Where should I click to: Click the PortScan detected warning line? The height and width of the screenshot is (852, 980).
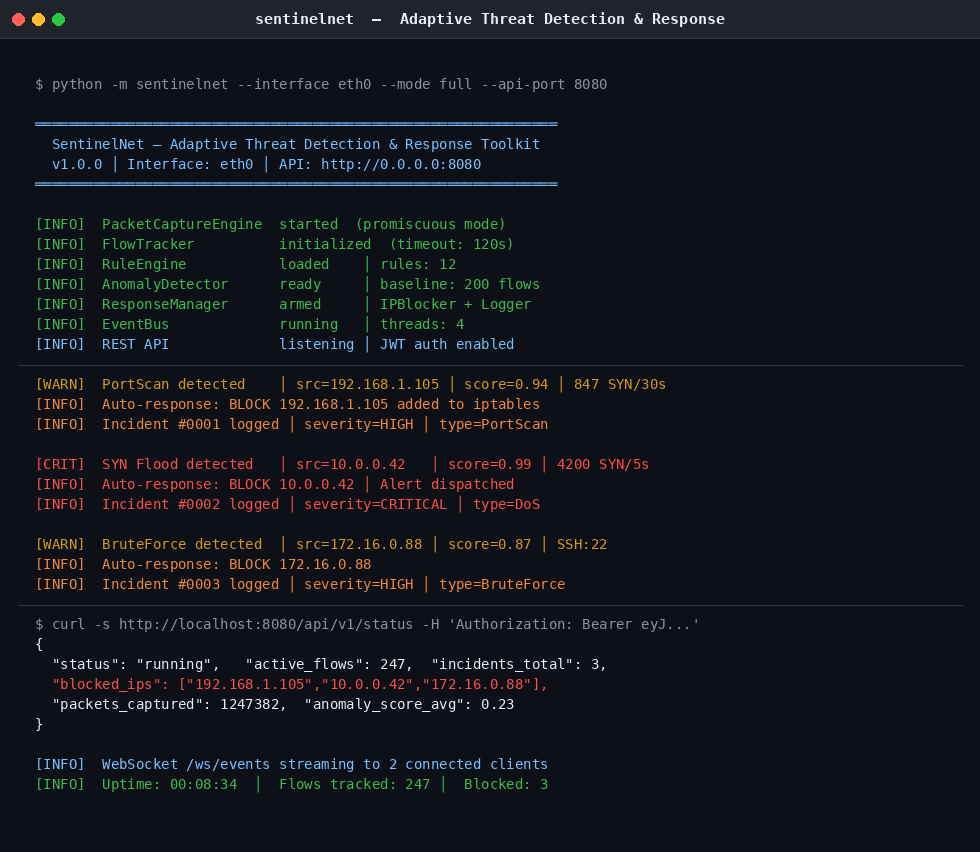tap(350, 384)
